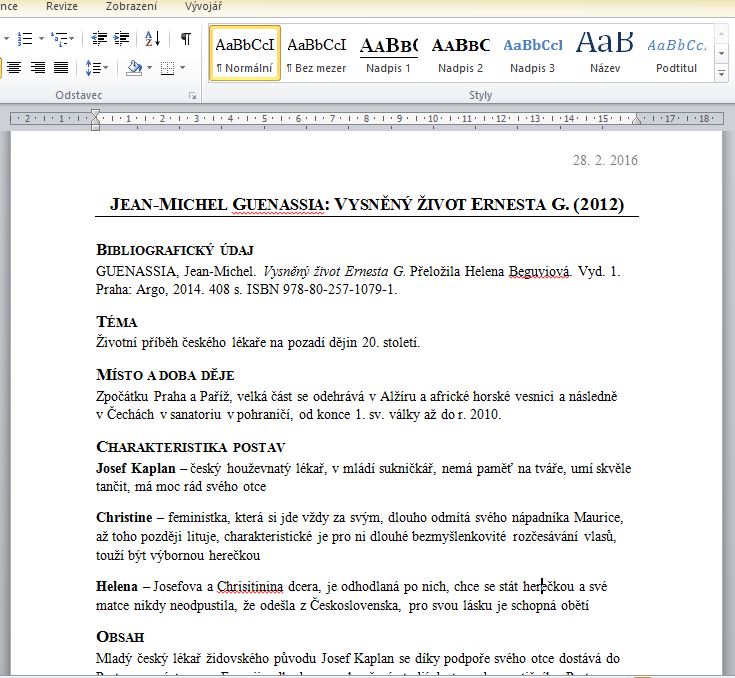This screenshot has height=678, width=735.
Task: Click the heading Charakteristika postav
Action: (191, 447)
